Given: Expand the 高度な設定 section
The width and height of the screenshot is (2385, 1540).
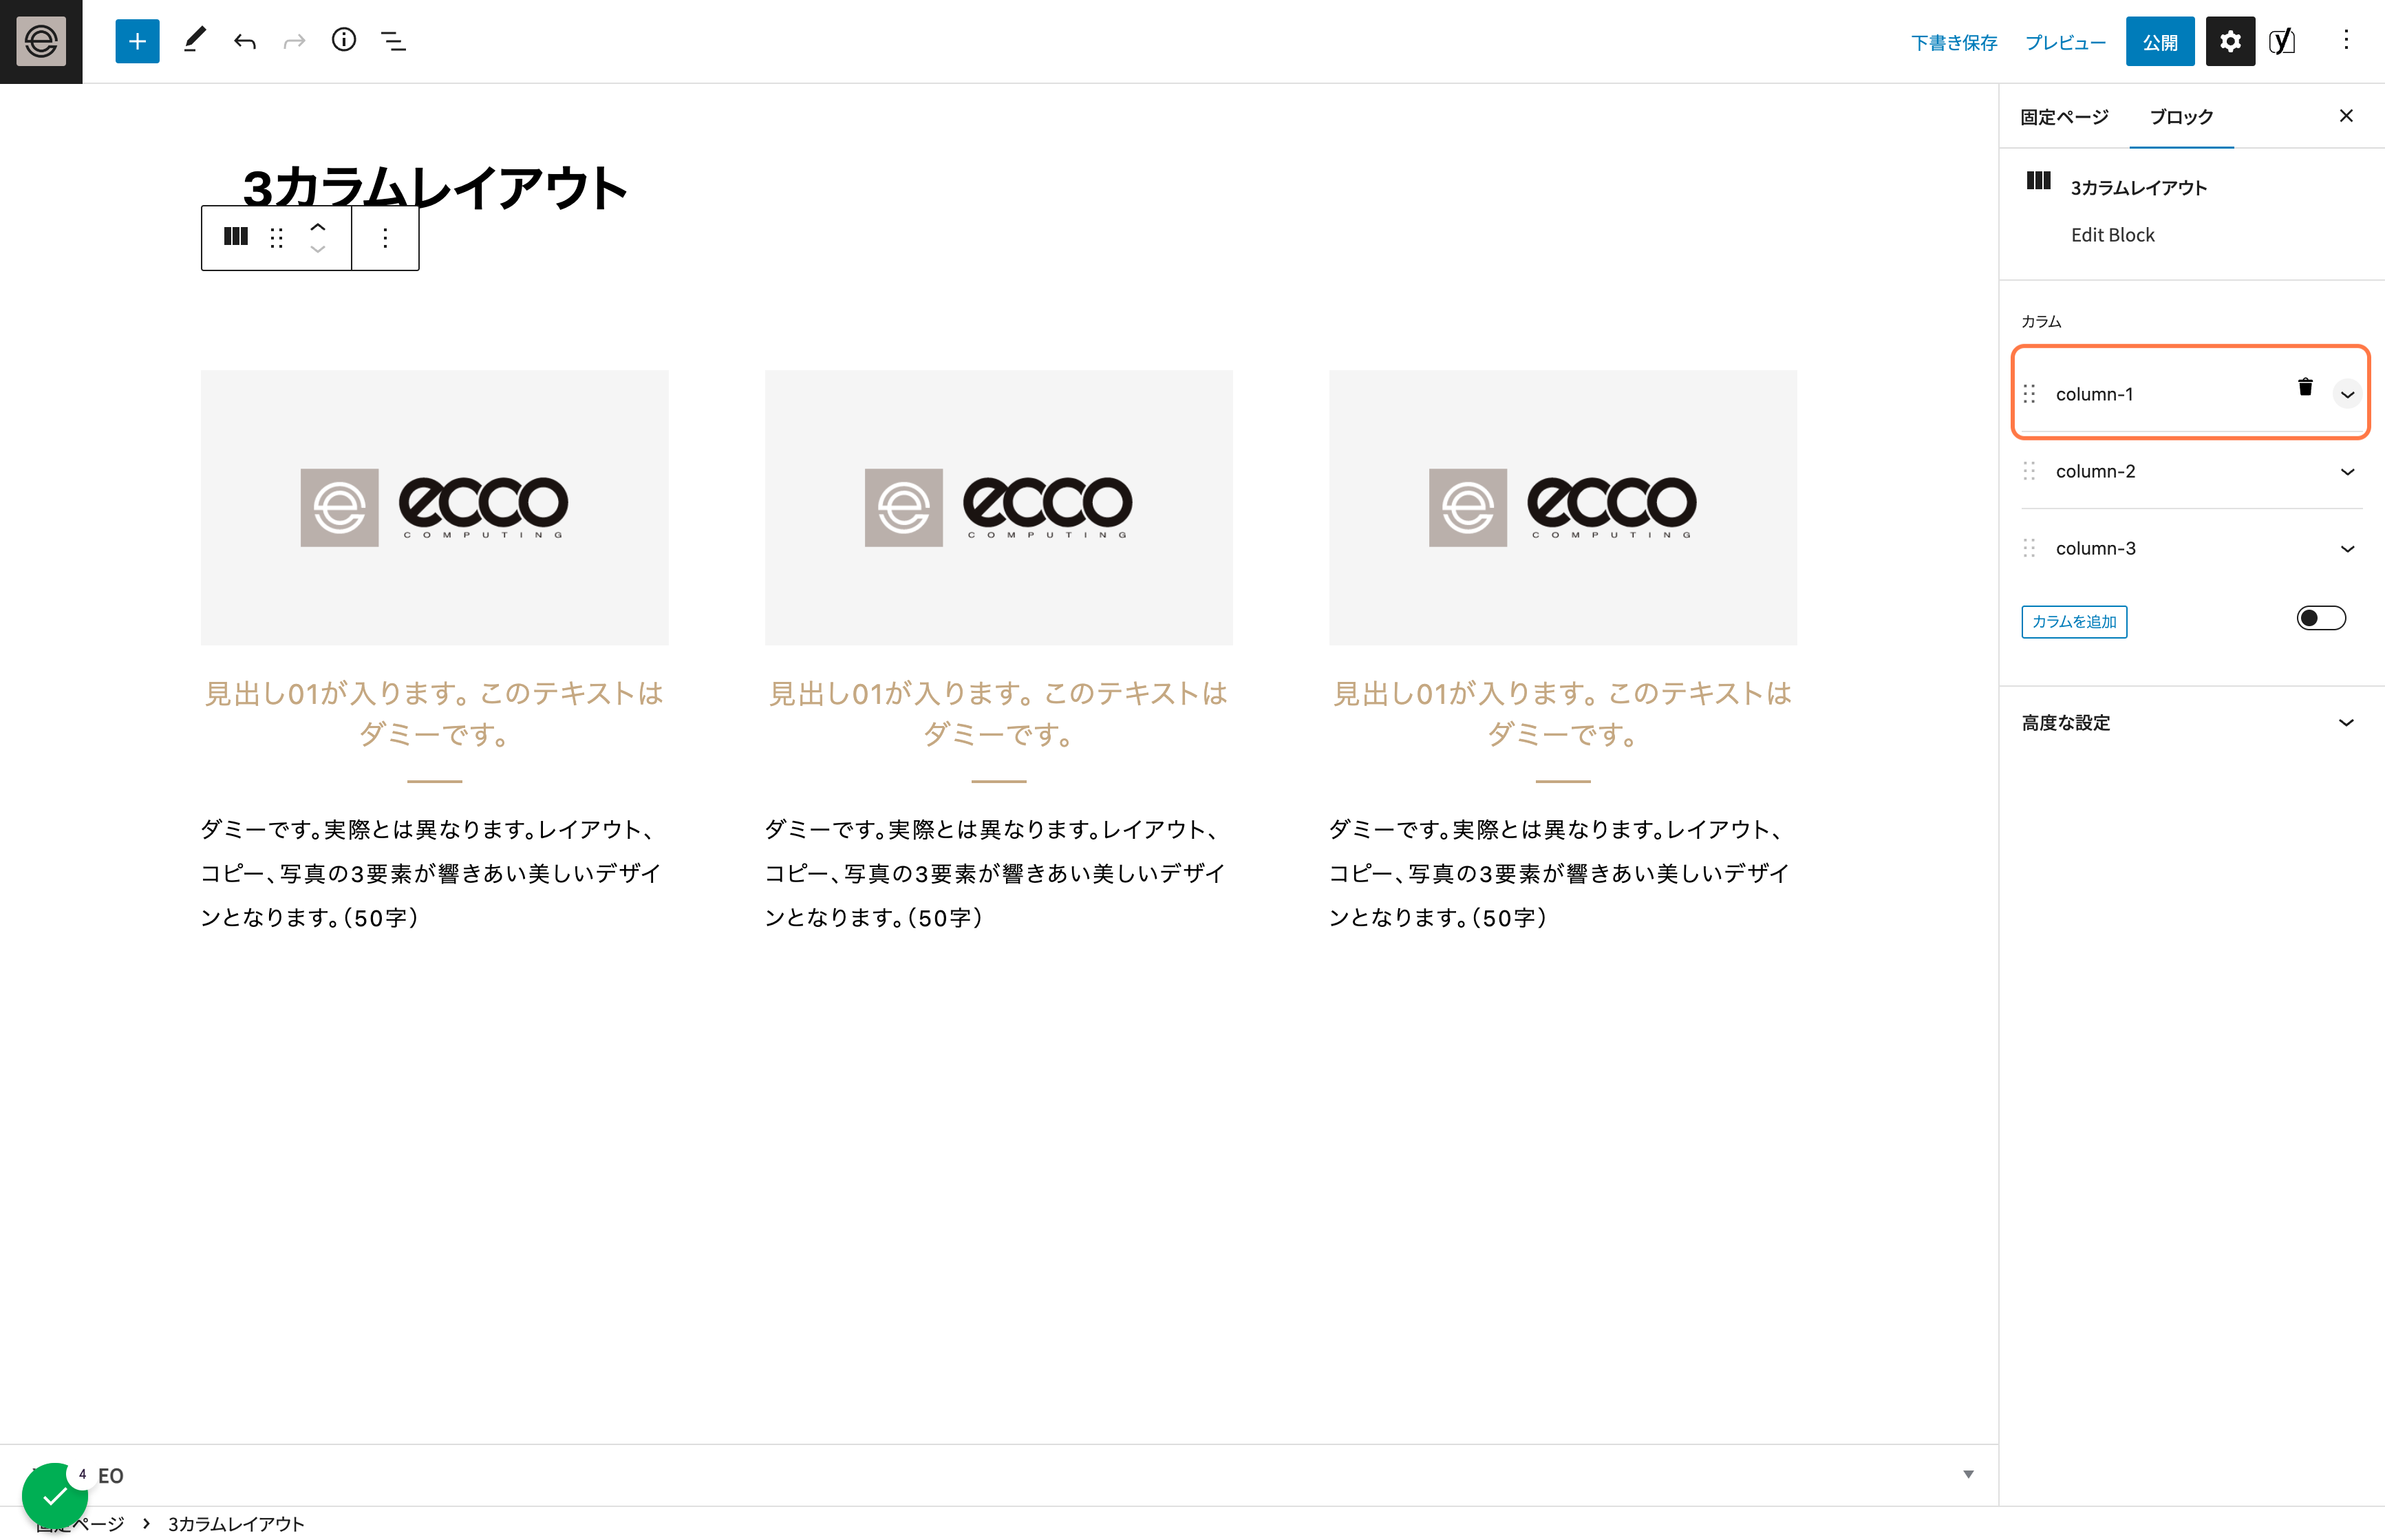Looking at the screenshot, I should point(2191,722).
